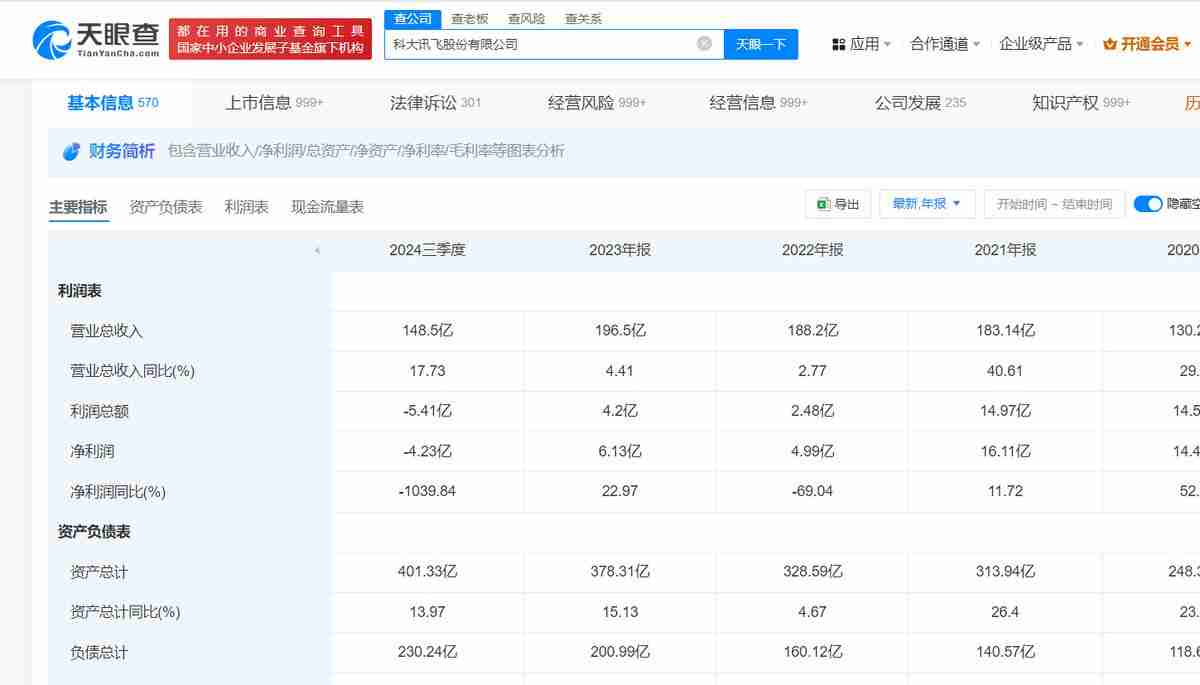Clear the search box with the X icon
1200x685 pixels.
[x=703, y=43]
